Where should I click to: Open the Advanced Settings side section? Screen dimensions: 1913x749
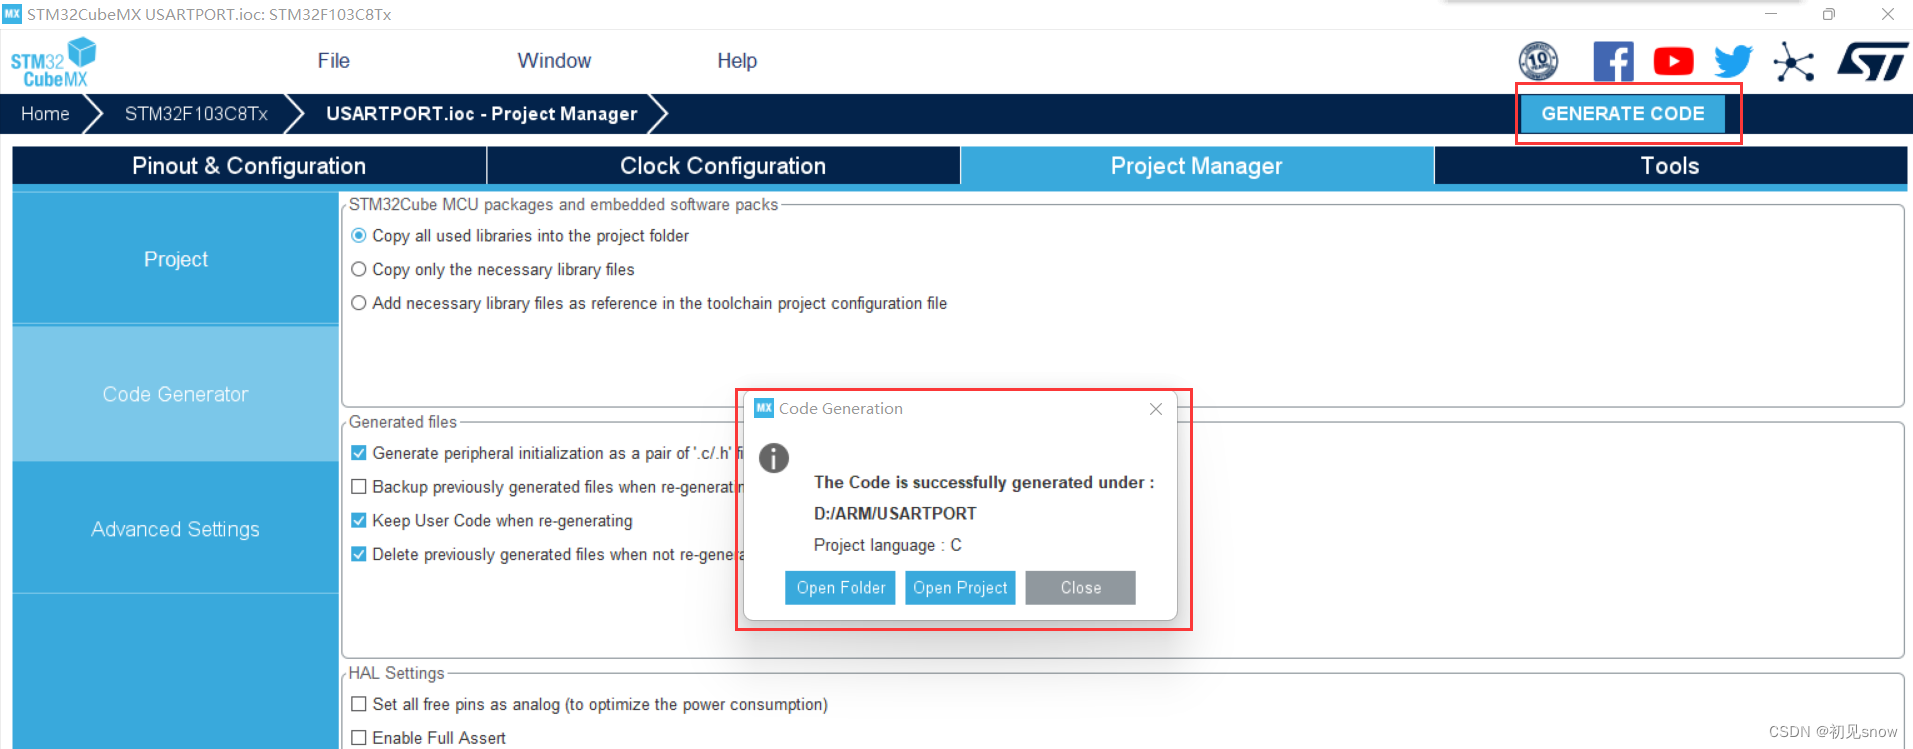point(176,529)
